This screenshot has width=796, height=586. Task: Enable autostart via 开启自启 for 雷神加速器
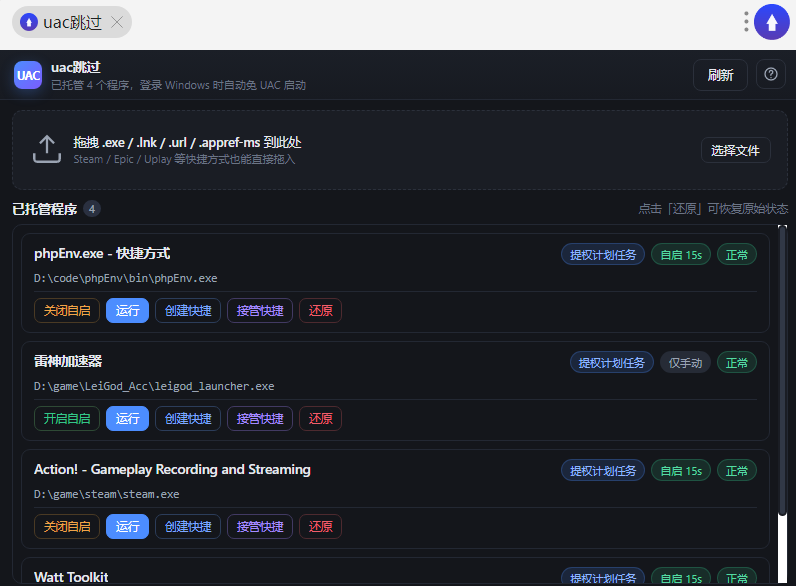[67, 418]
